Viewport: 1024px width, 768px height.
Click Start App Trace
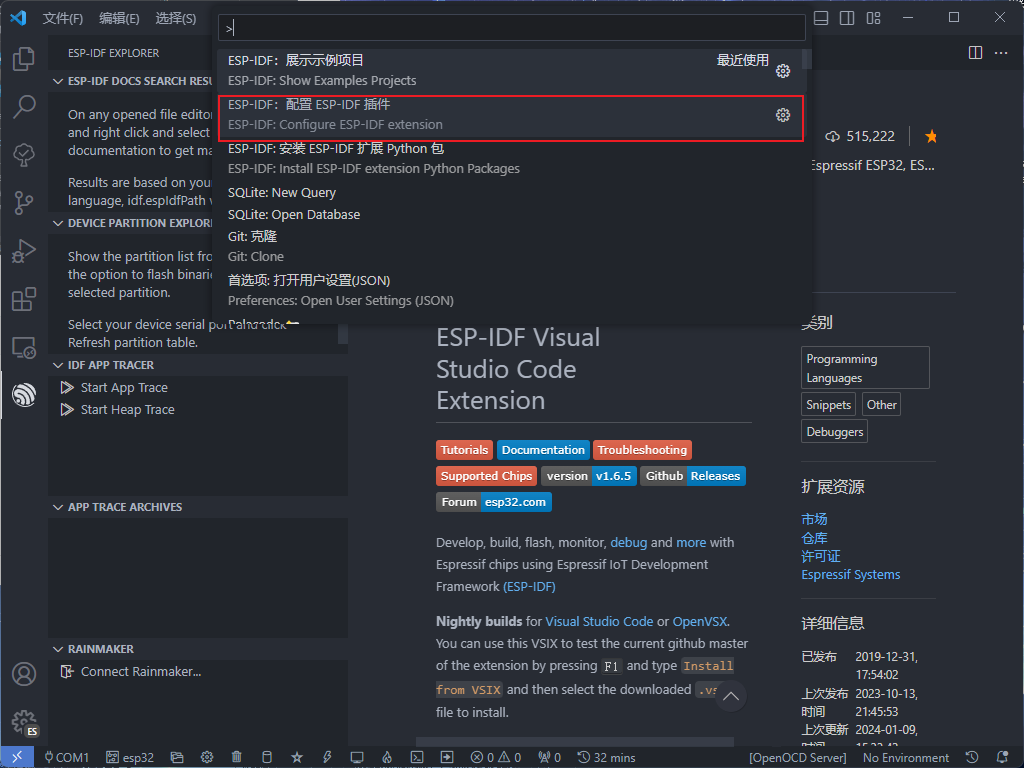click(124, 388)
